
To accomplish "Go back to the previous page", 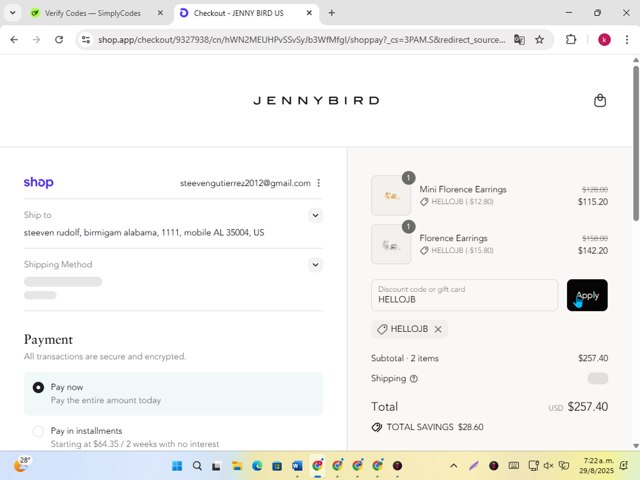I will click(x=14, y=40).
